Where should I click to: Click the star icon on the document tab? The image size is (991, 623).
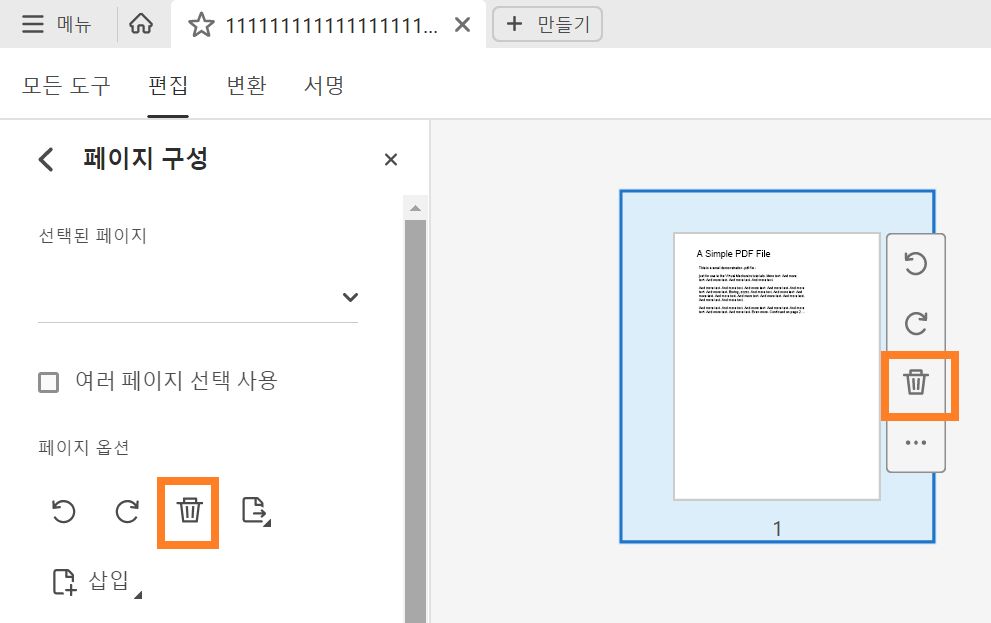point(200,24)
